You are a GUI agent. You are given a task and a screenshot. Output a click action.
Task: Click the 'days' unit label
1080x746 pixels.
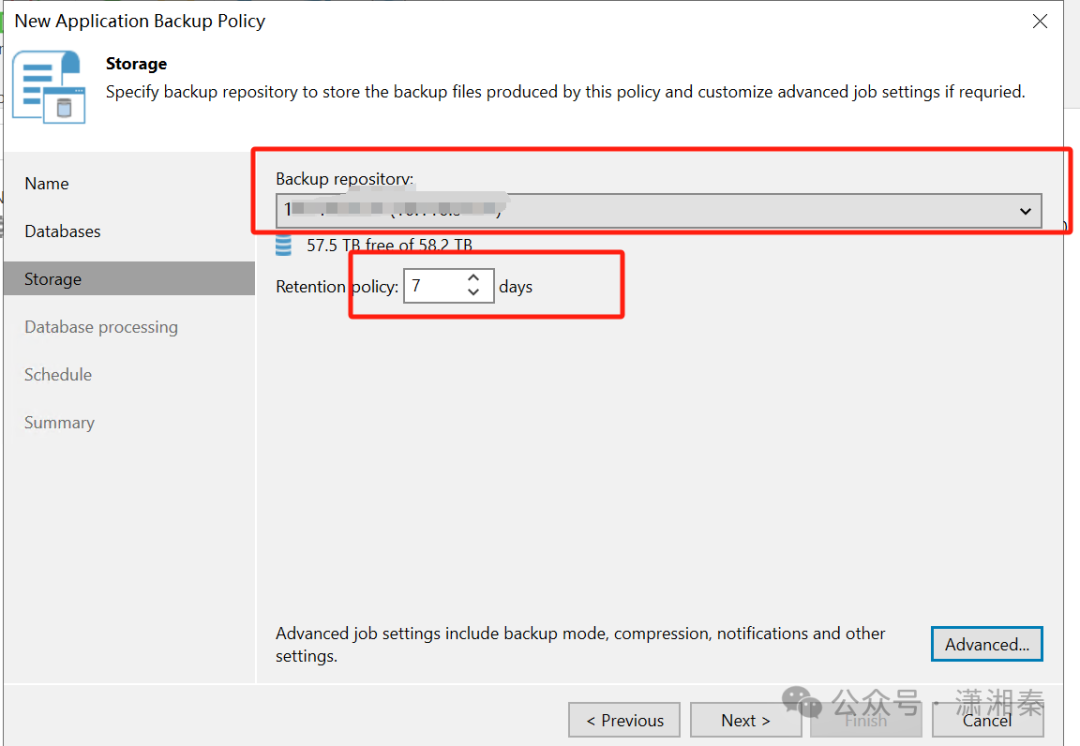click(x=516, y=287)
